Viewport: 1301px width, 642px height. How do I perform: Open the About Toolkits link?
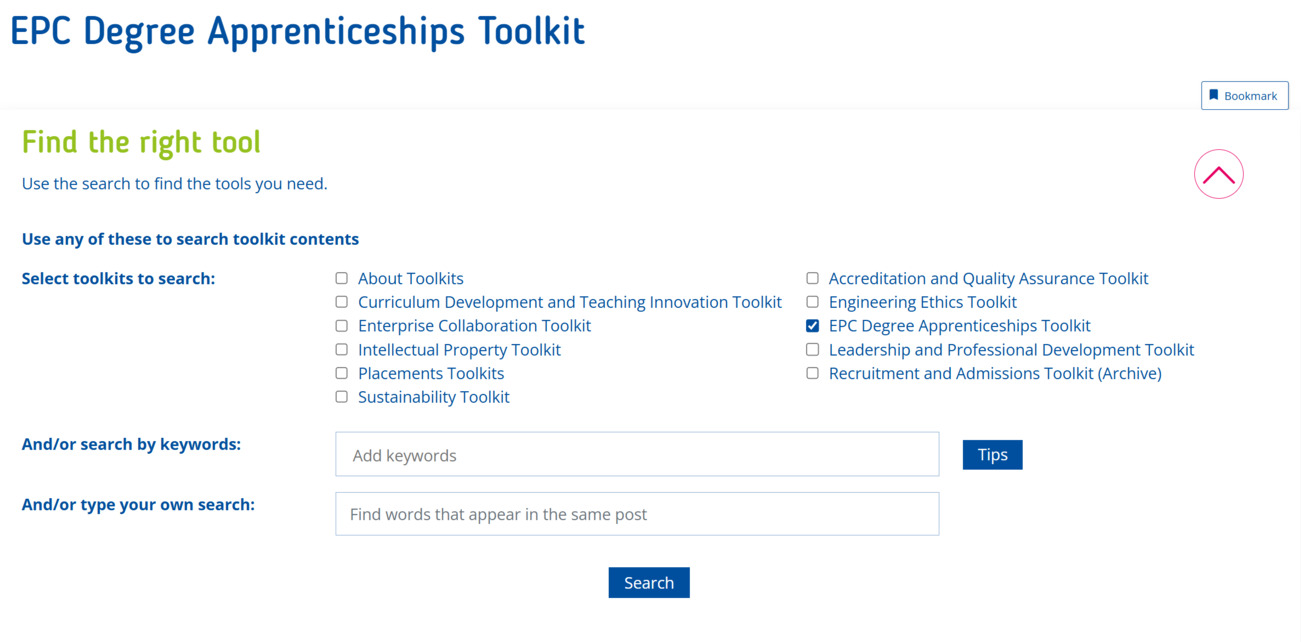[x=410, y=278]
